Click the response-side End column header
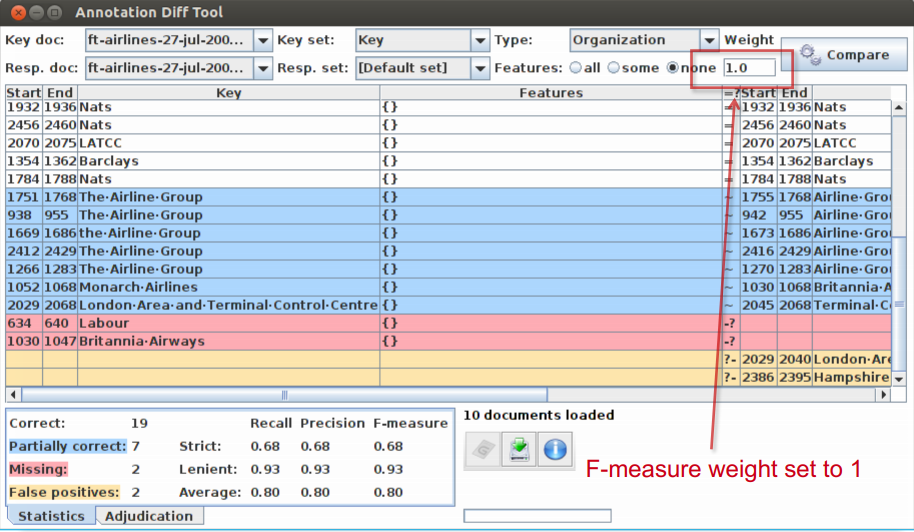This screenshot has height=532, width=914. pyautogui.click(x=795, y=93)
